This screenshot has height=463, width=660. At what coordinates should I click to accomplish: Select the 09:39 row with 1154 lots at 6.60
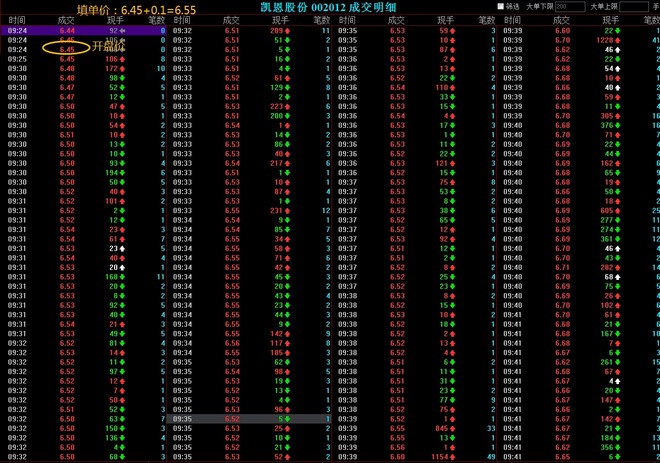pos(415,457)
